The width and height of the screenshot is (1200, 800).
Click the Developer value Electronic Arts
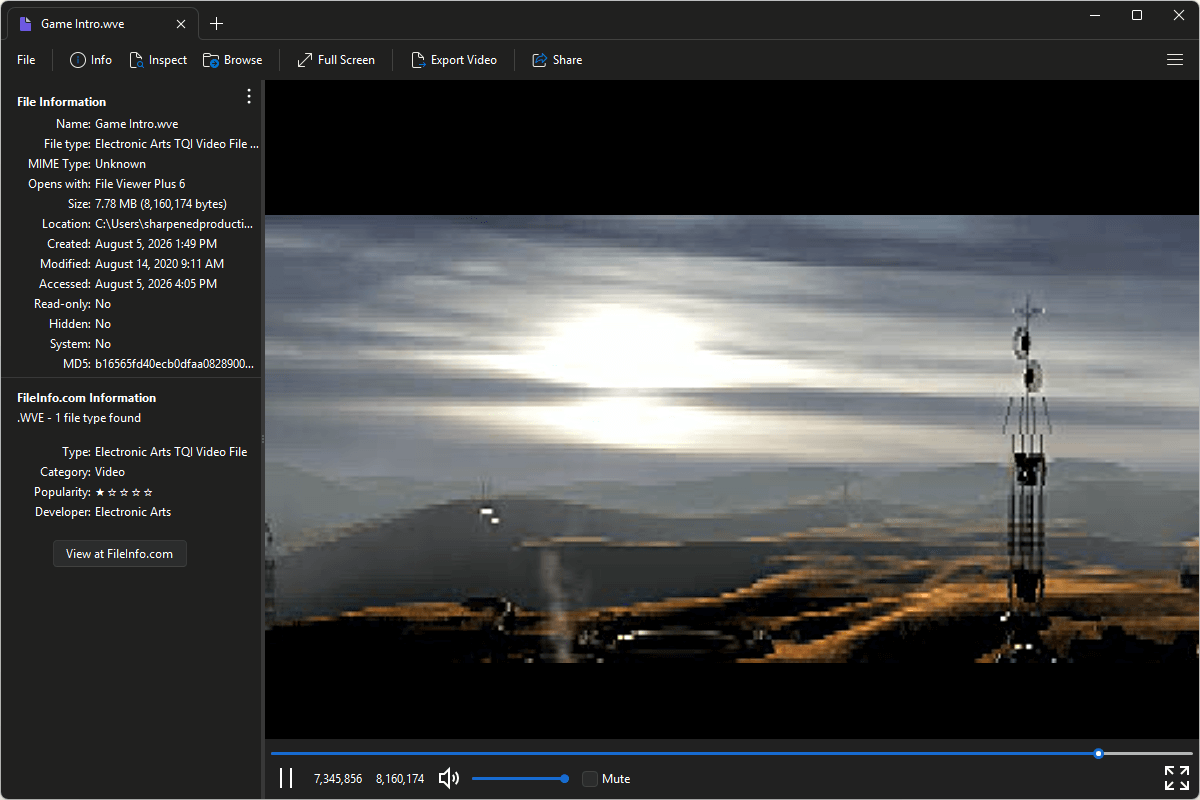(133, 512)
